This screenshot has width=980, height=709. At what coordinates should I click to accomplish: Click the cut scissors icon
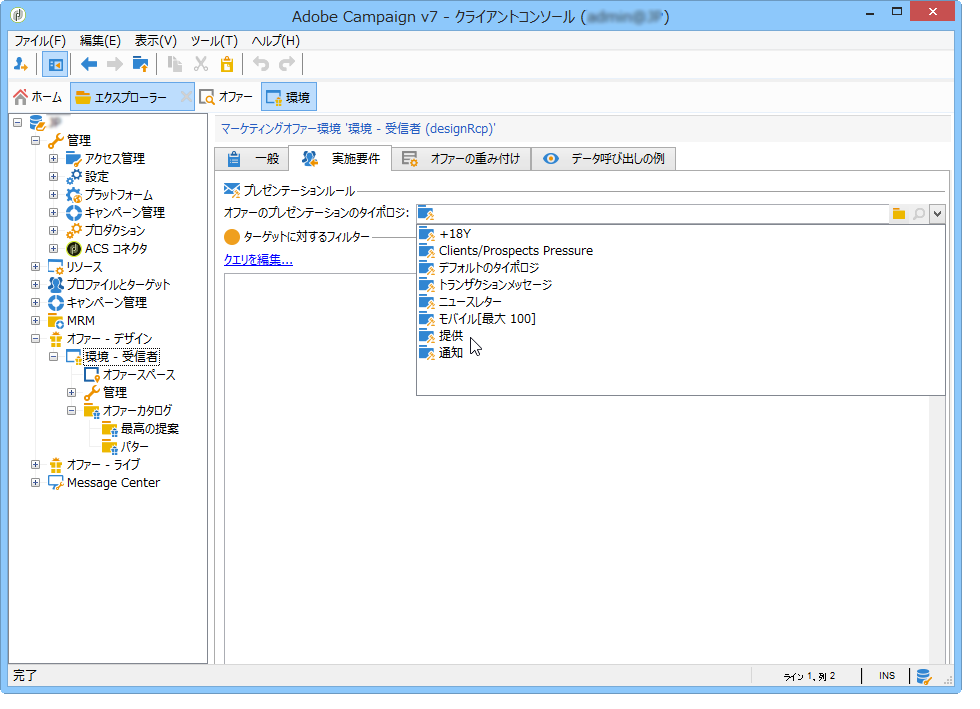coord(201,64)
